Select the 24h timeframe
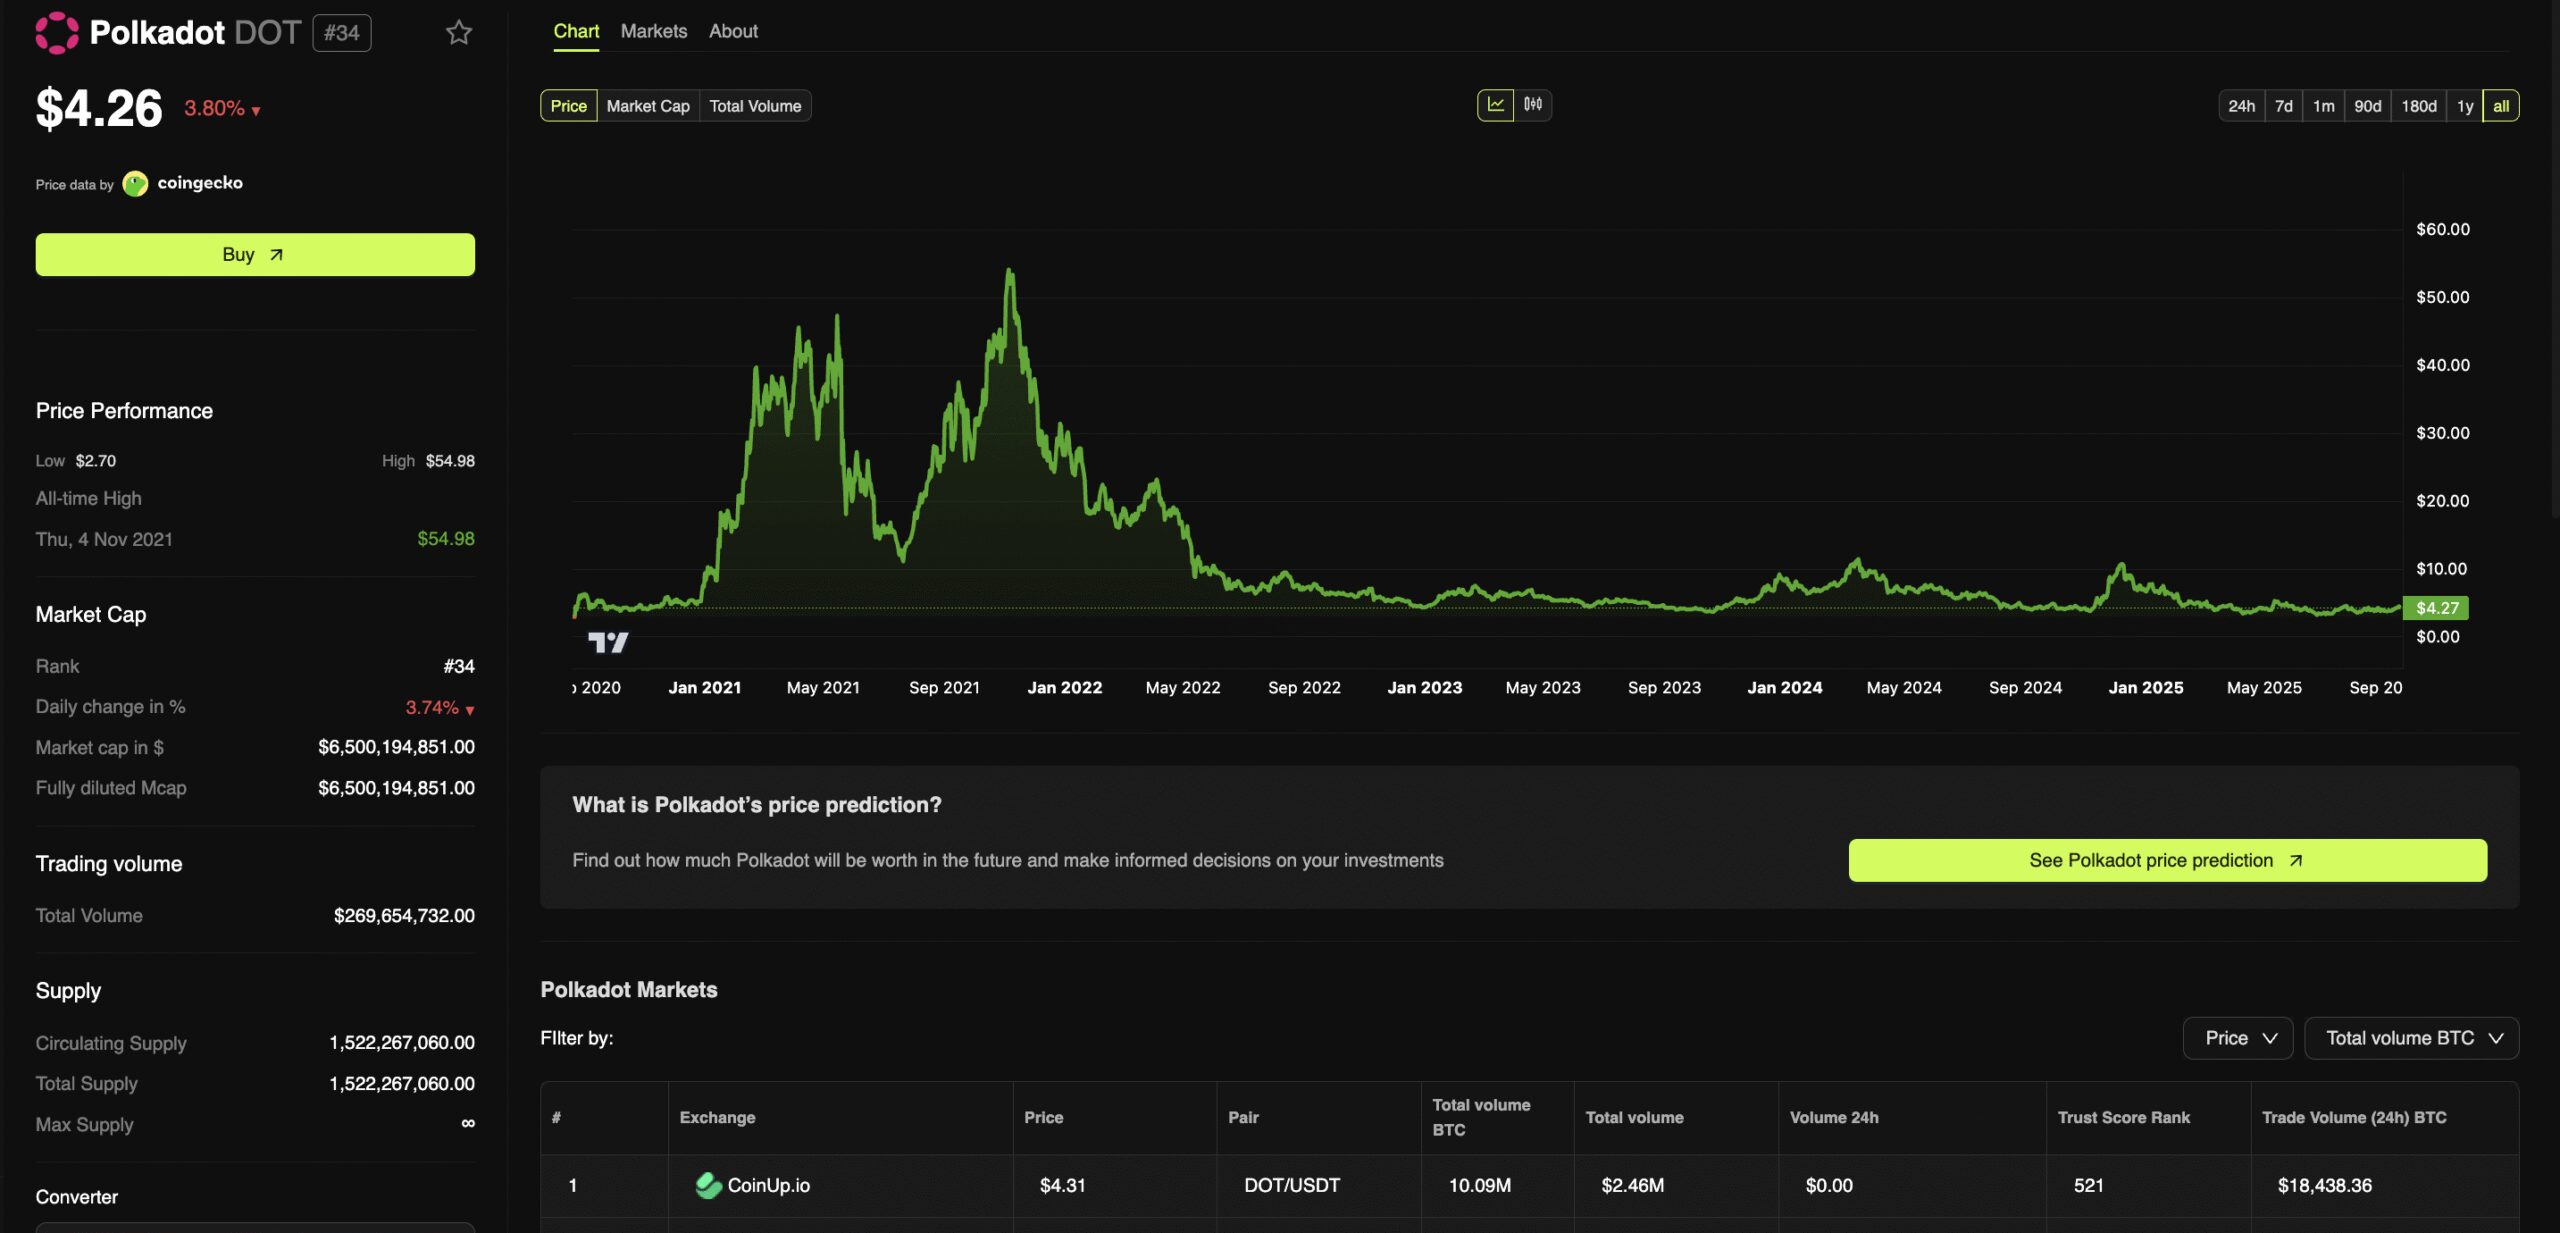 (2242, 105)
